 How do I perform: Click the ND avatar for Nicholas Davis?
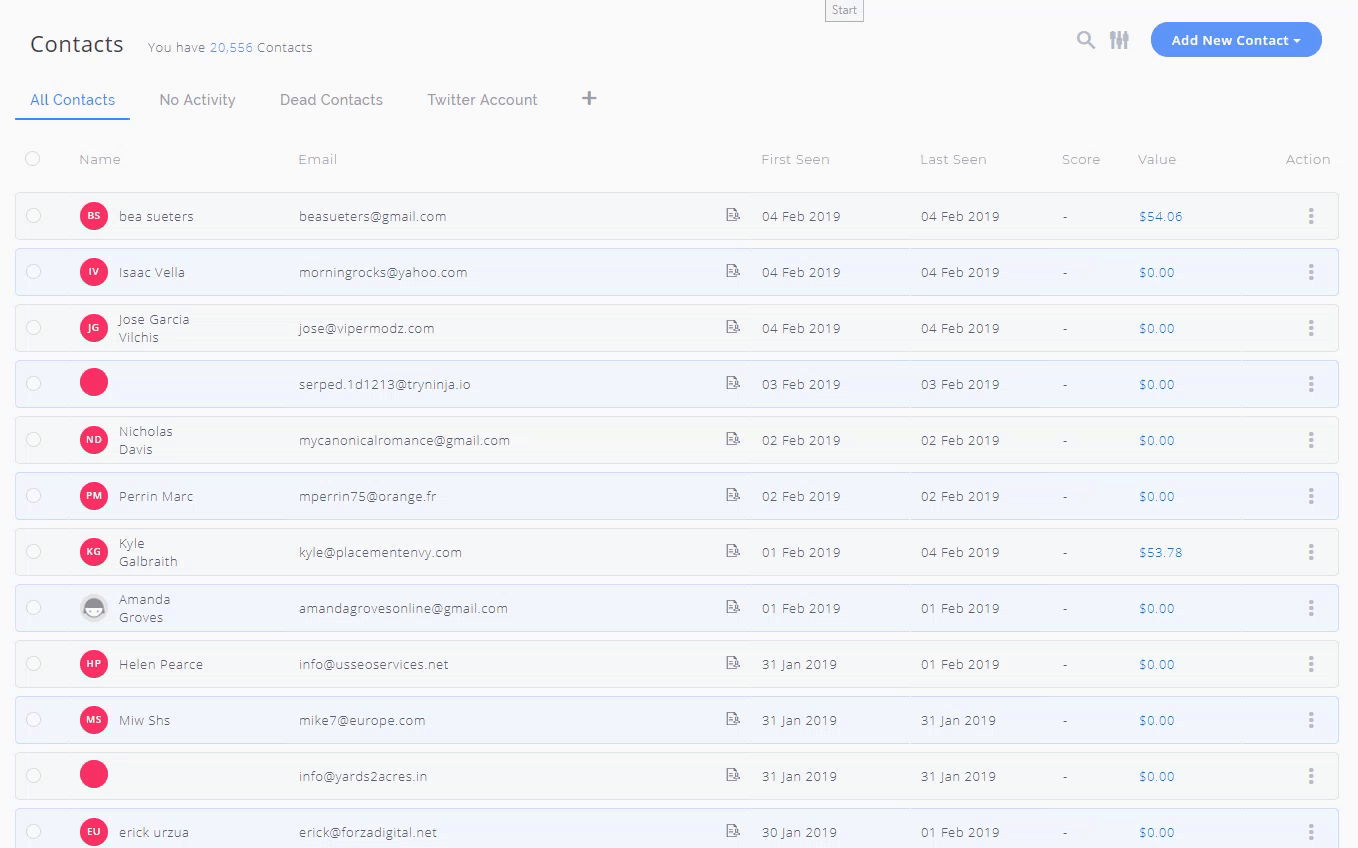(x=94, y=440)
